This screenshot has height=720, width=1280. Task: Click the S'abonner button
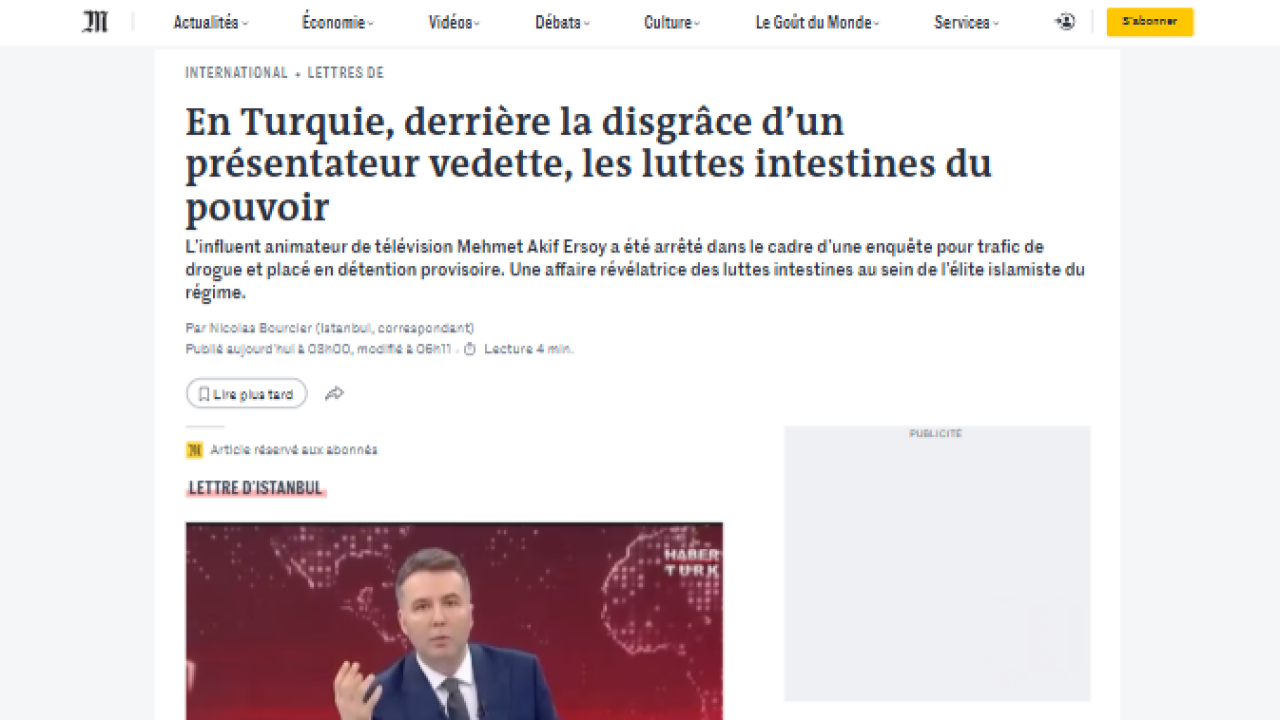1150,22
